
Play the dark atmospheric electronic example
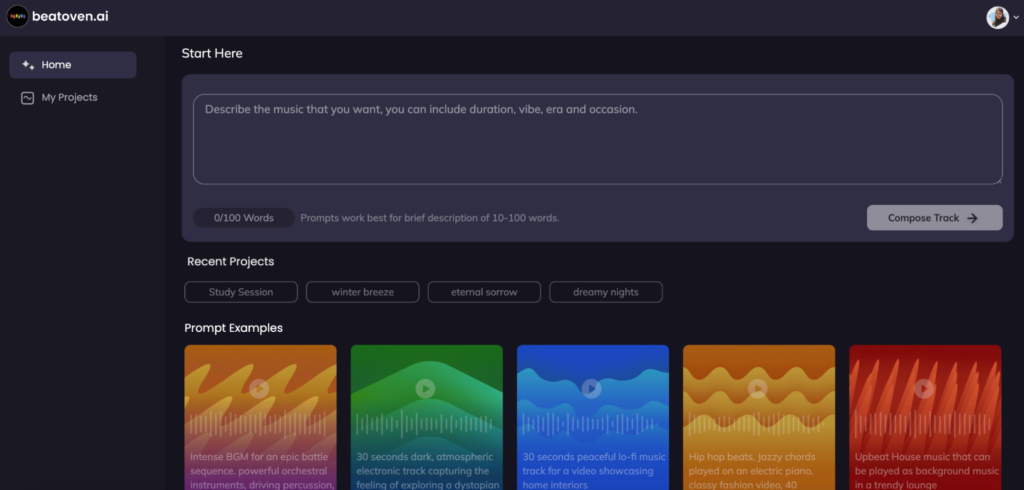point(426,389)
